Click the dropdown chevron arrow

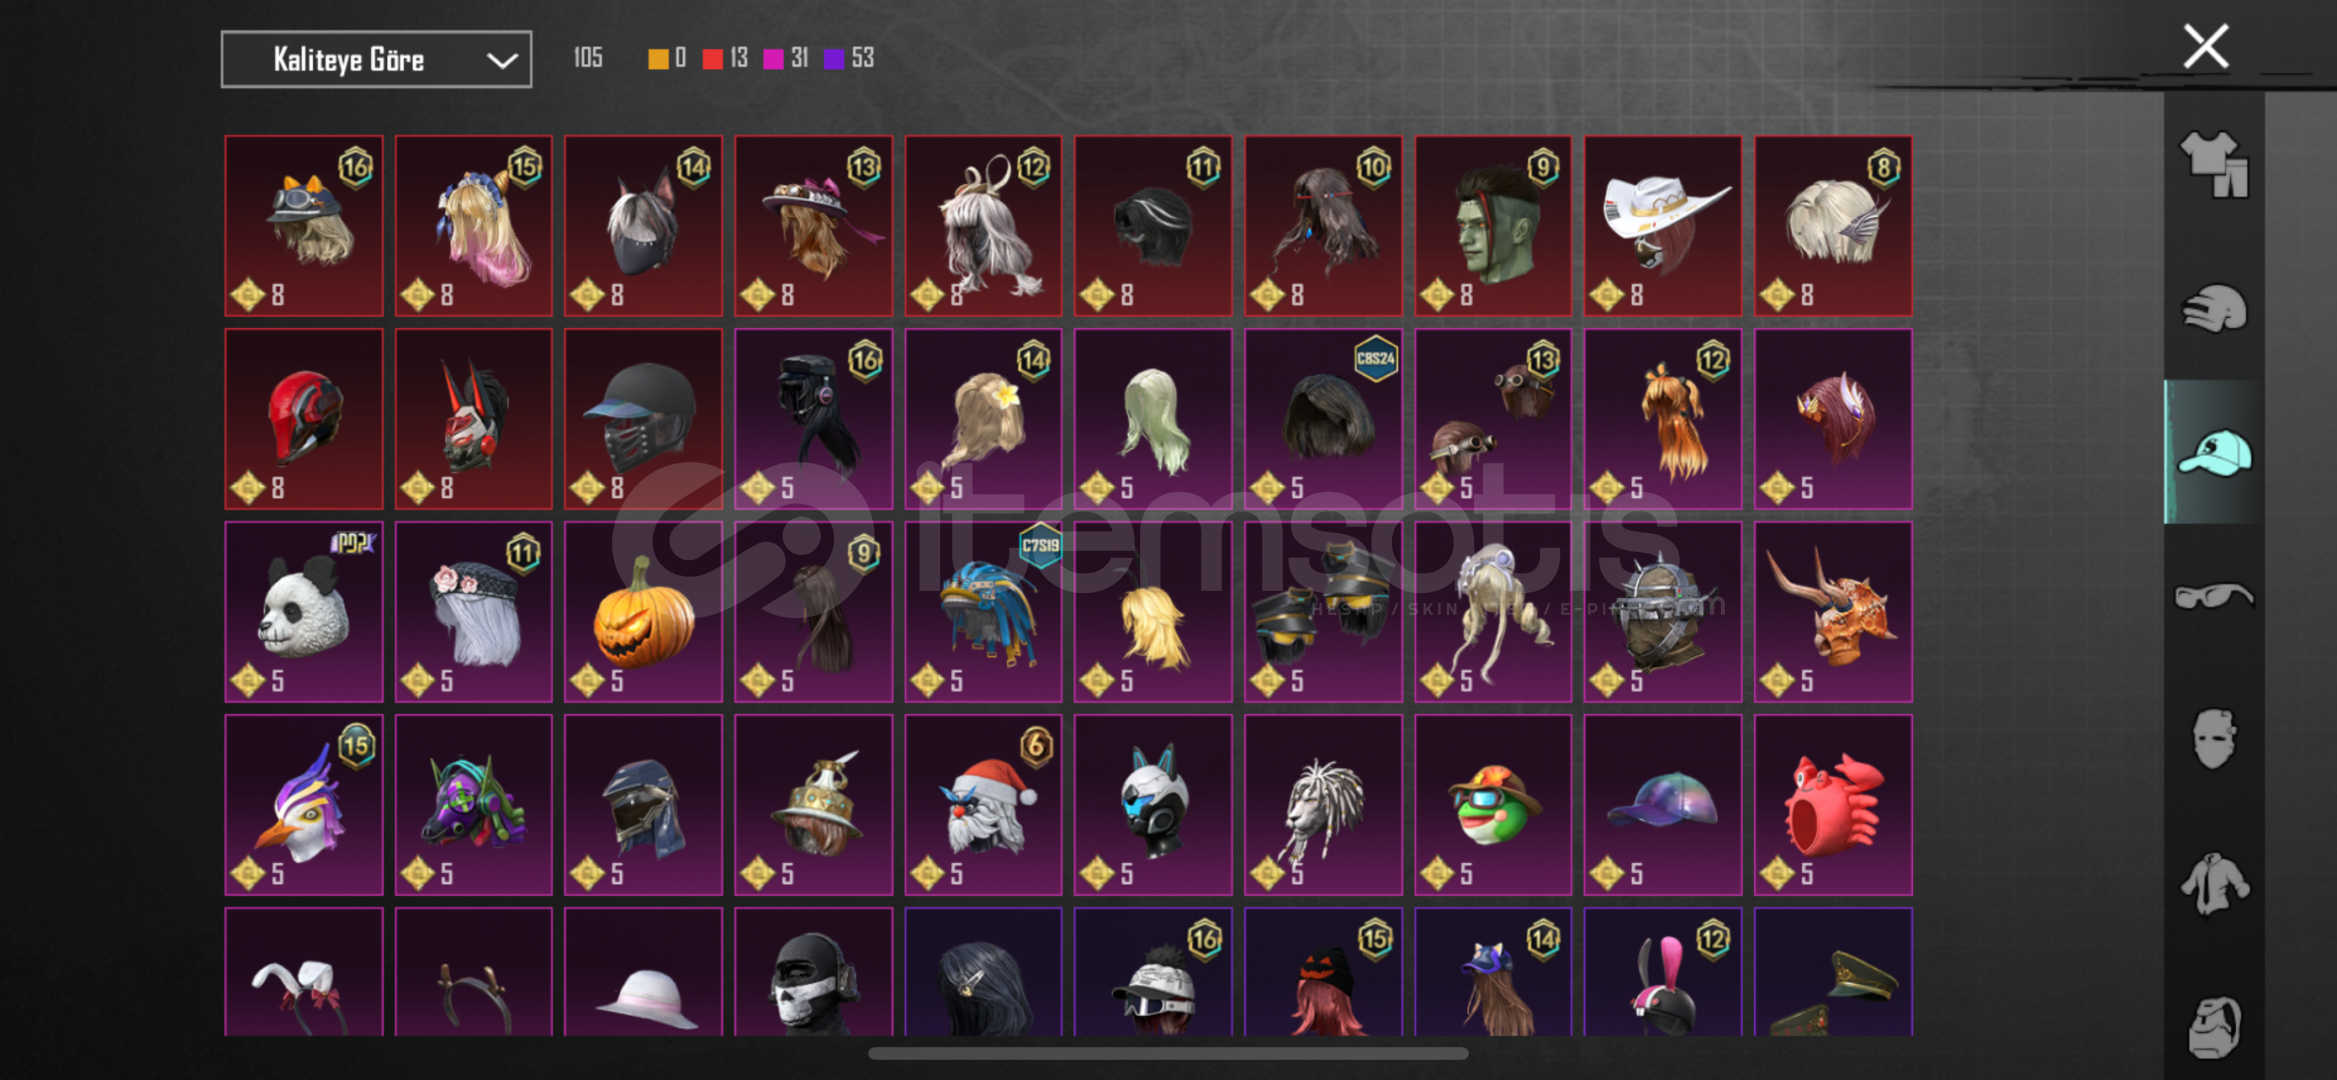click(x=501, y=61)
